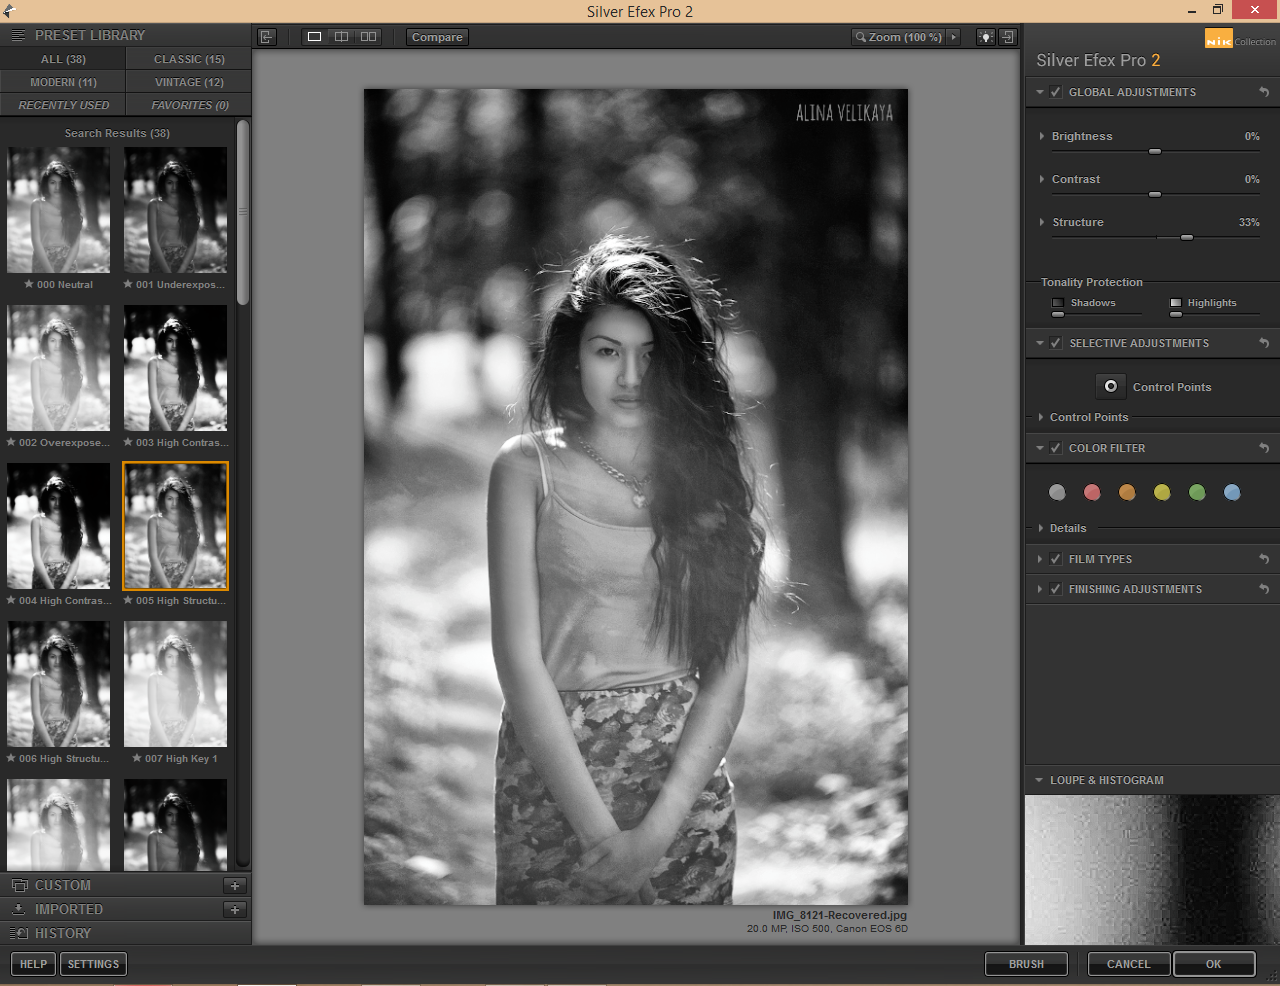The height and width of the screenshot is (986, 1280).
Task: Click the BRUSH button
Action: (1026, 964)
